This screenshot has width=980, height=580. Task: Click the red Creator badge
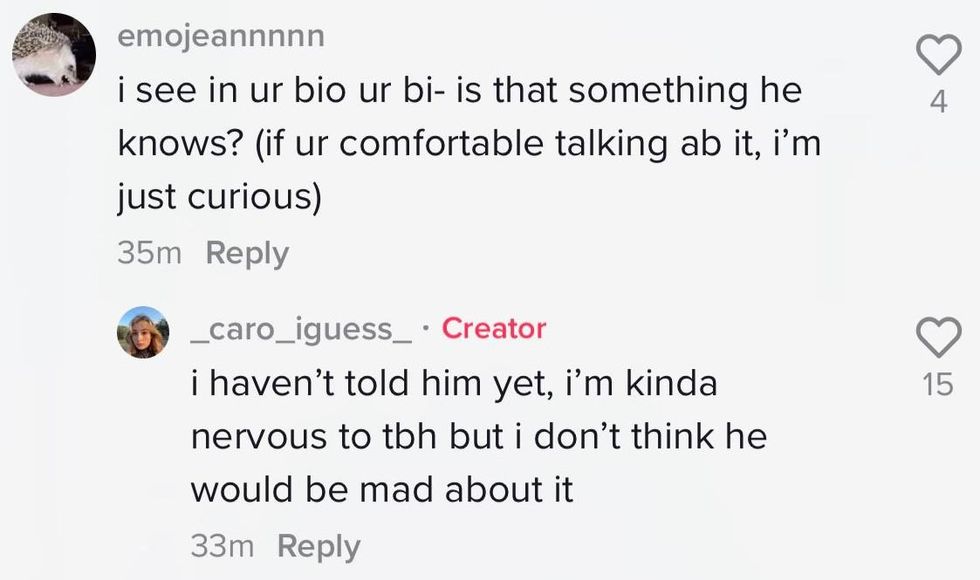click(494, 328)
